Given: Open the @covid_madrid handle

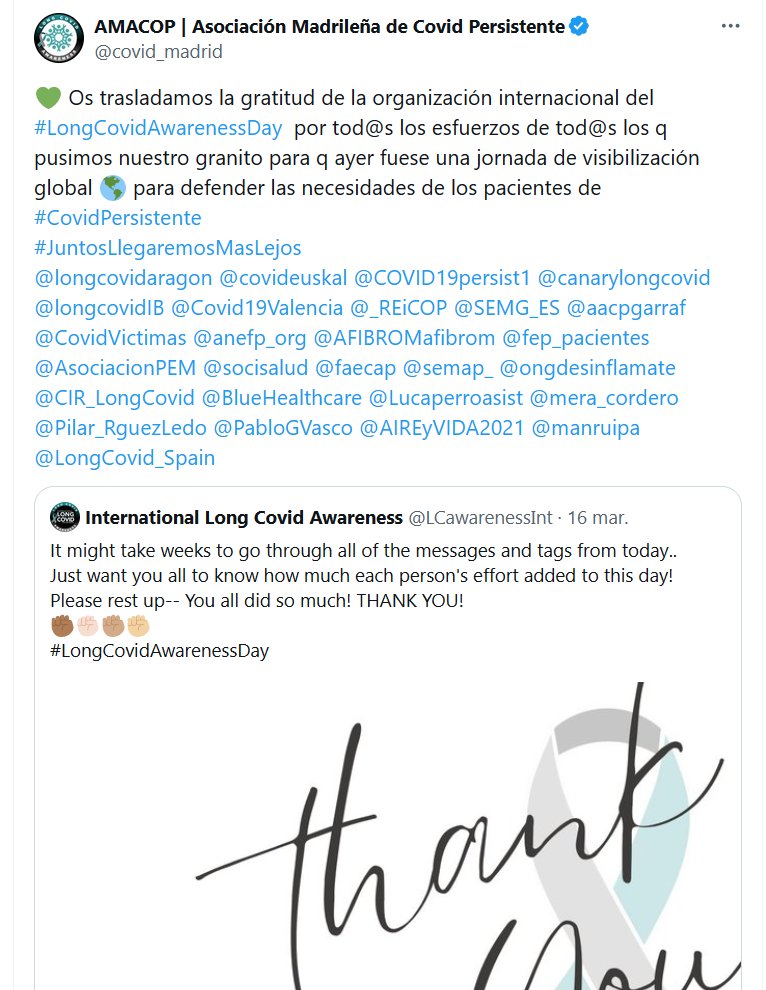Looking at the screenshot, I should [x=159, y=52].
